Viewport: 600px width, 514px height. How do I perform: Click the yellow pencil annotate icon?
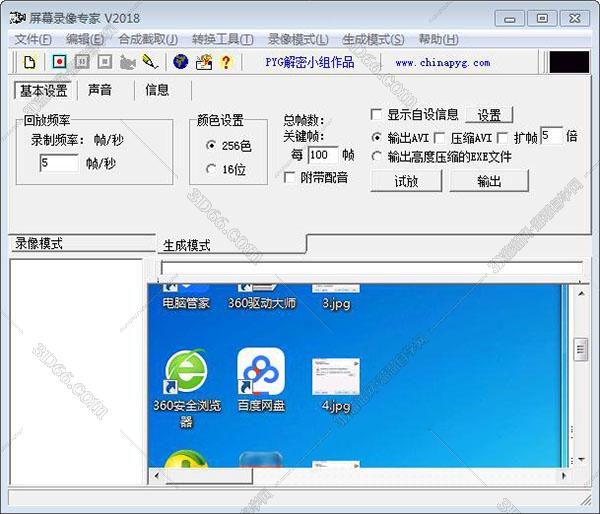150,62
